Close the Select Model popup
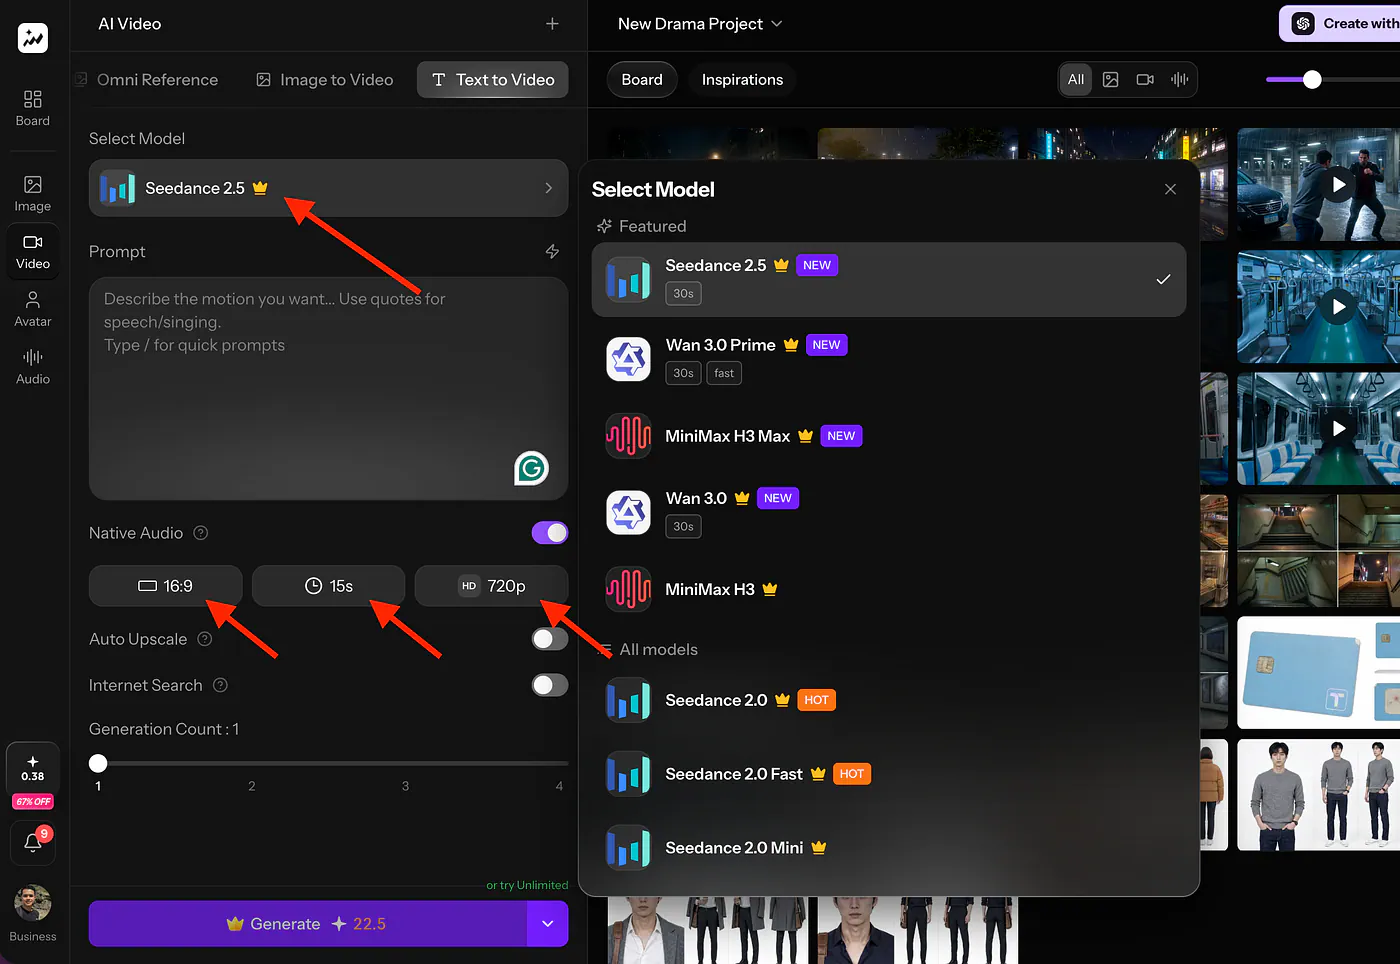Image resolution: width=1400 pixels, height=964 pixels. pos(1170,189)
